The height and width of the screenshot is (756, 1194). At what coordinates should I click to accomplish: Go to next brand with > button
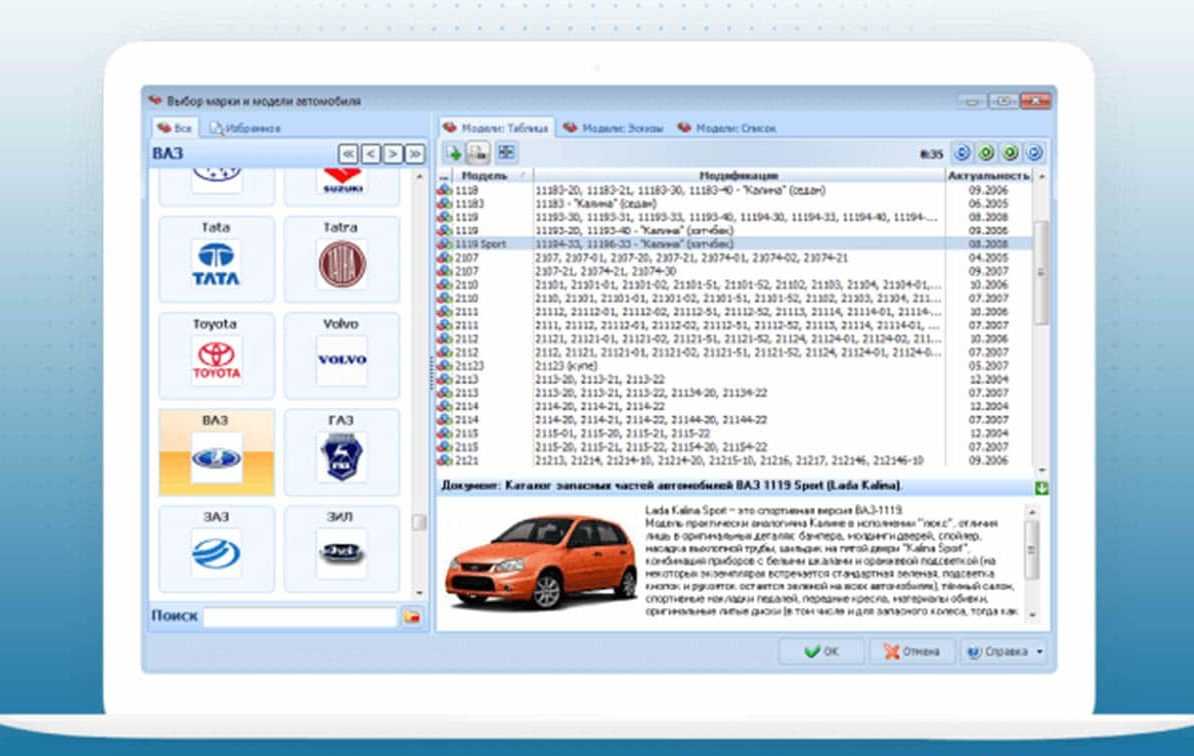(x=393, y=154)
